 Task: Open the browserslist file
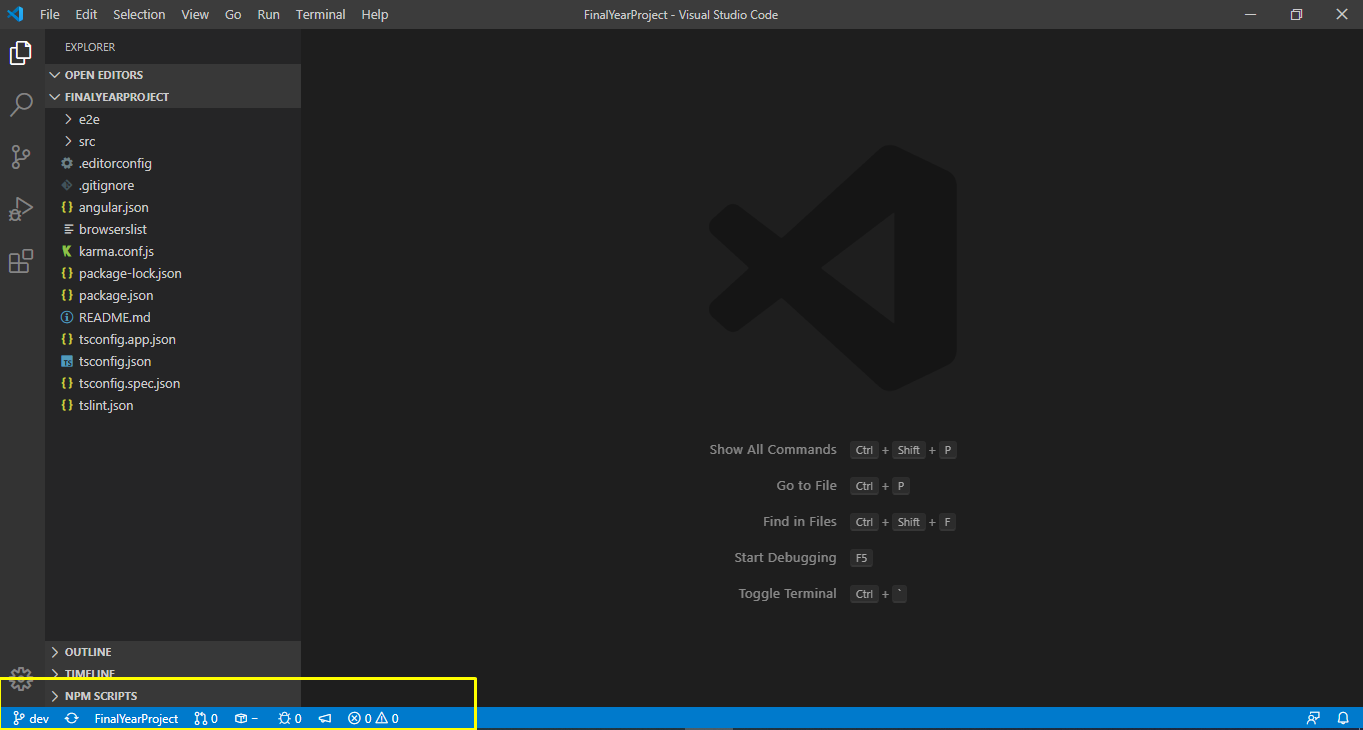(173, 229)
